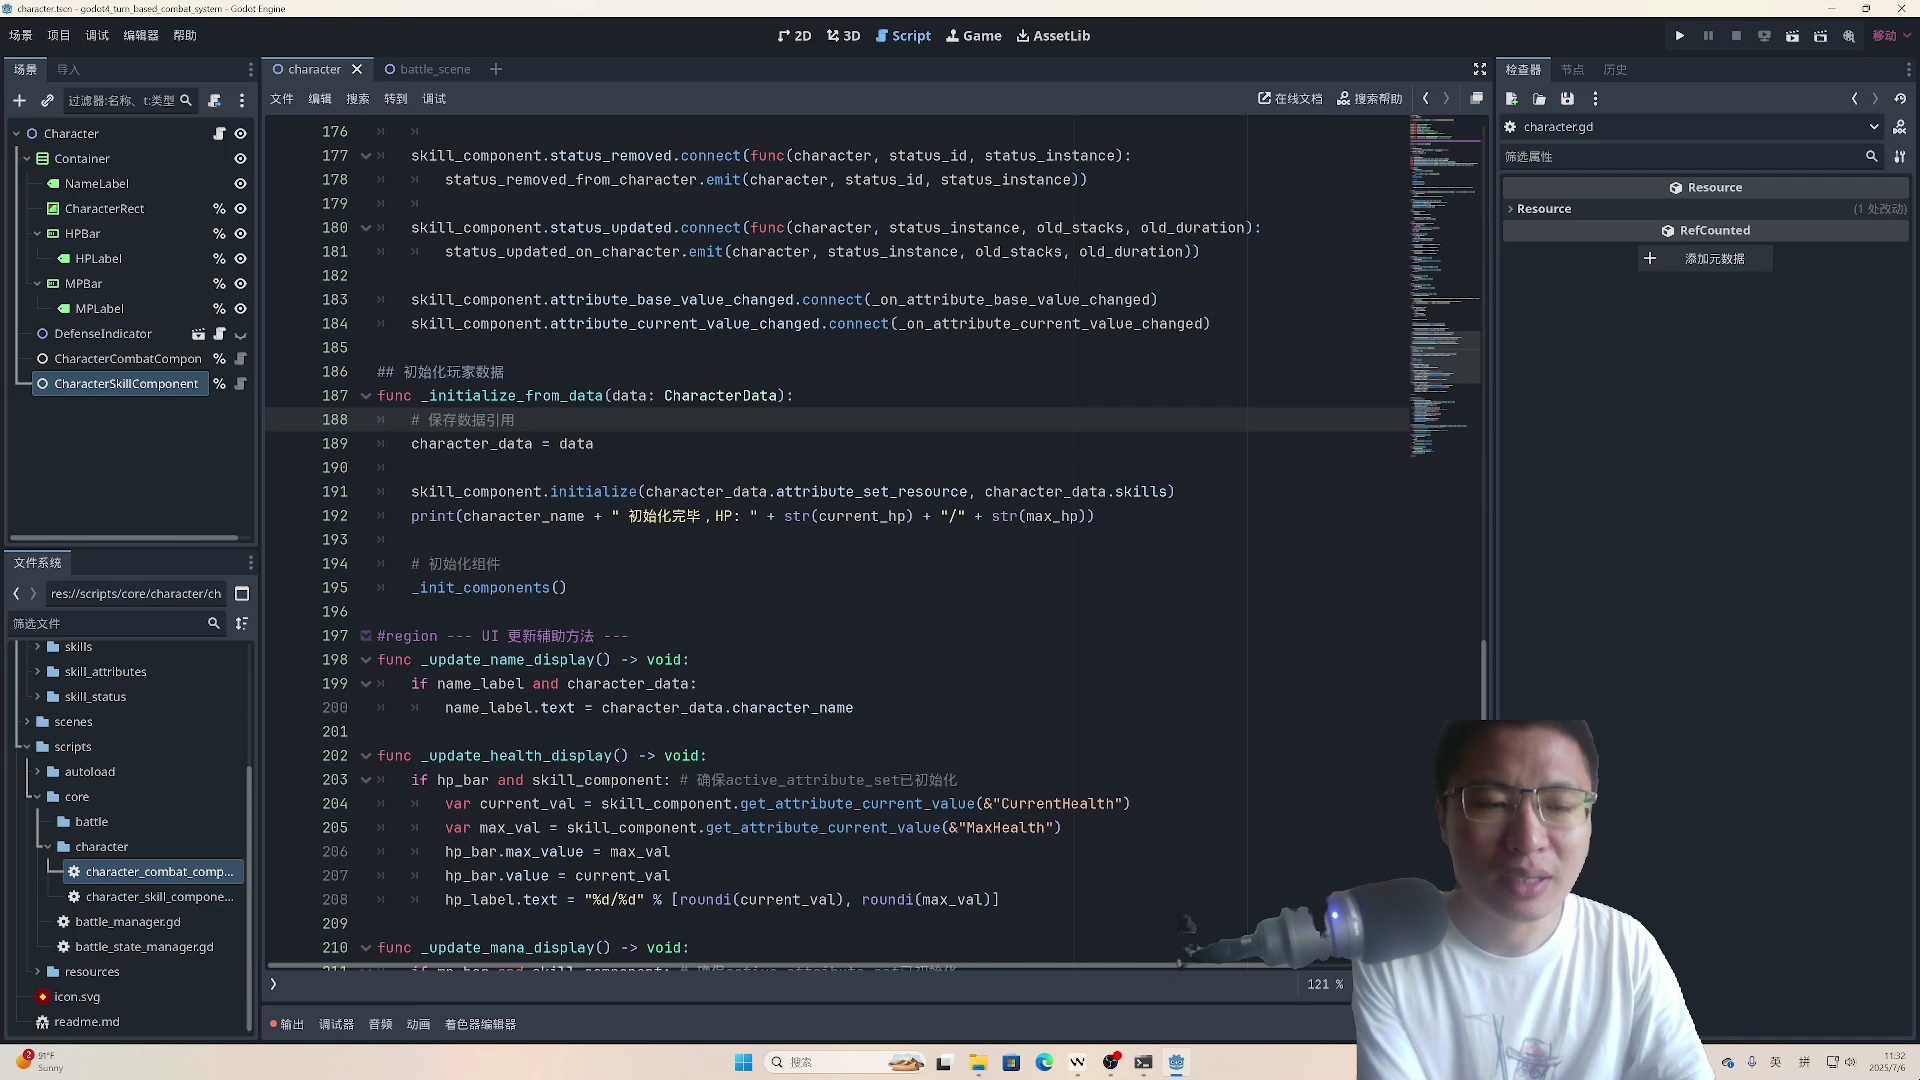Create new resource in inspector

point(1512,99)
